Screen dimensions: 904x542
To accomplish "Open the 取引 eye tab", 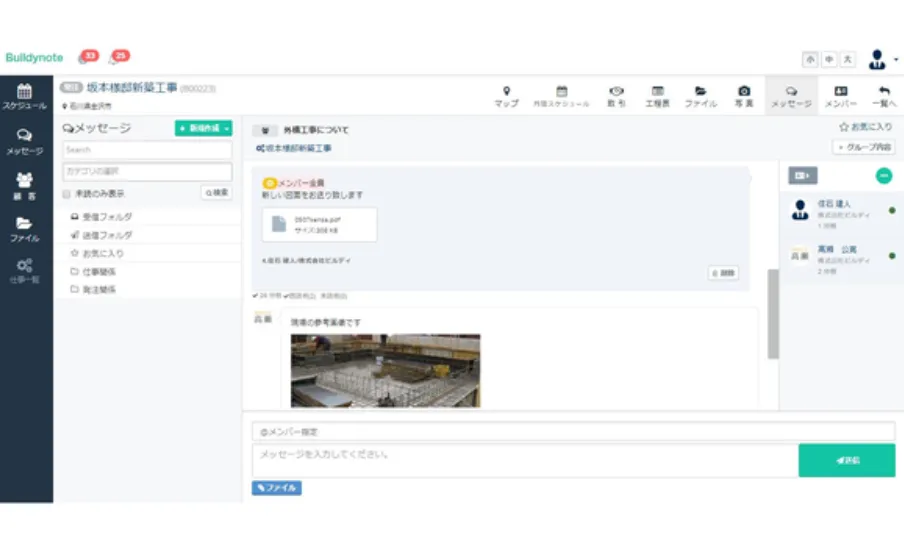I will [x=616, y=96].
